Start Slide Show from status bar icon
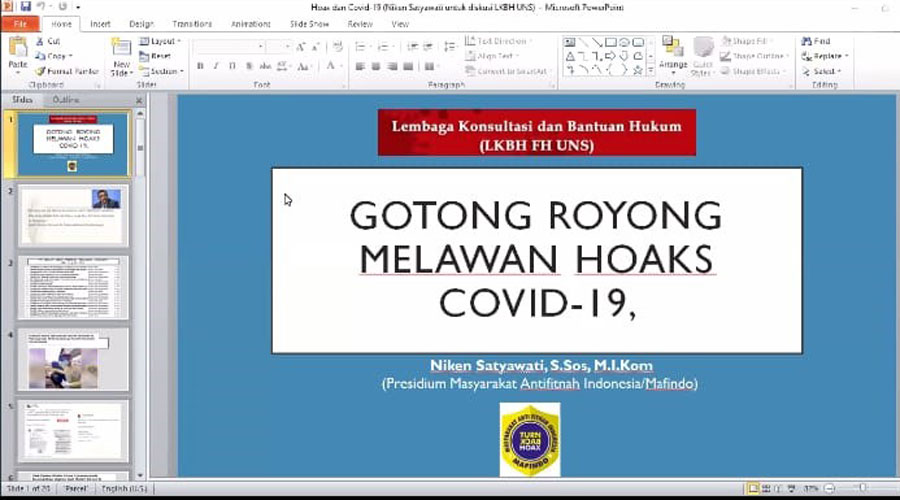Viewport: 900px width, 500px height. pos(792,489)
